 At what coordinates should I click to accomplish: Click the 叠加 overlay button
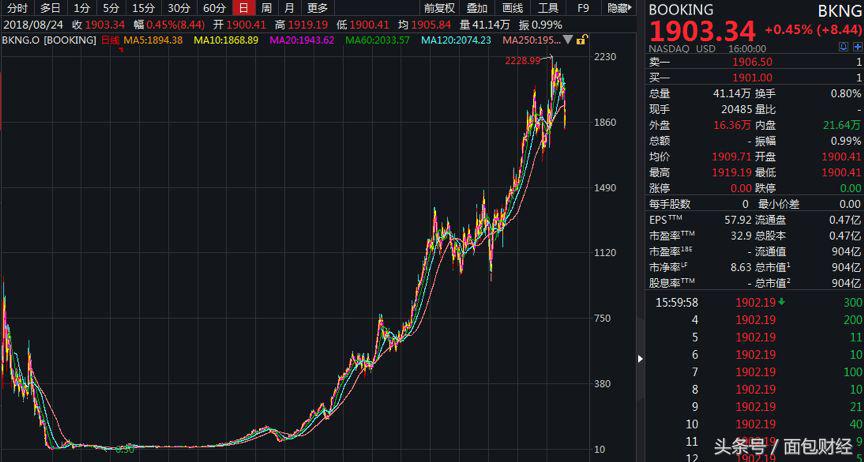[x=477, y=8]
